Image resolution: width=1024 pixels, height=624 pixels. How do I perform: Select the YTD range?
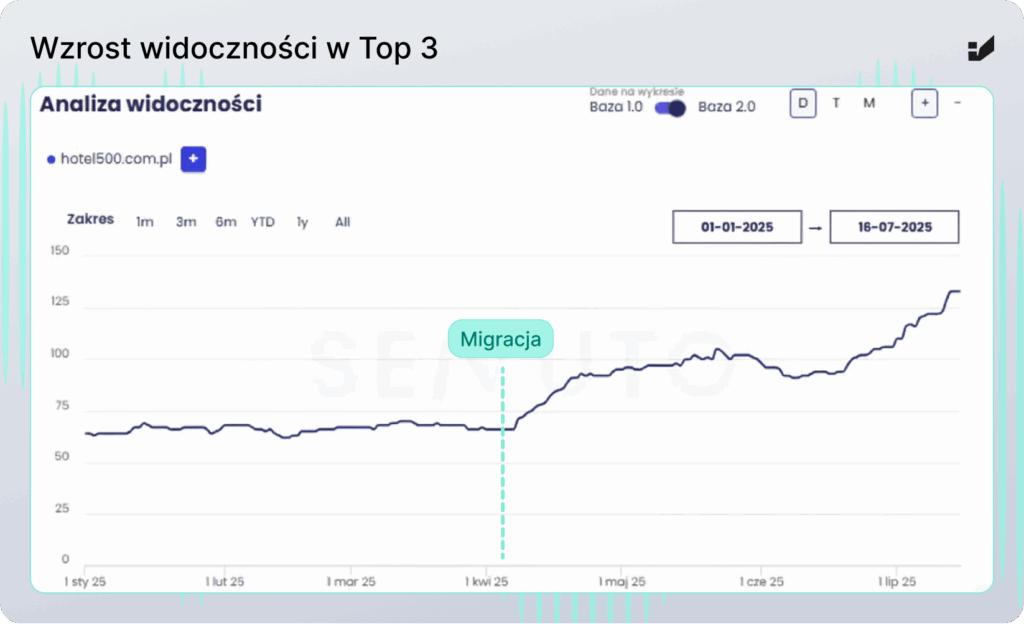point(263,222)
